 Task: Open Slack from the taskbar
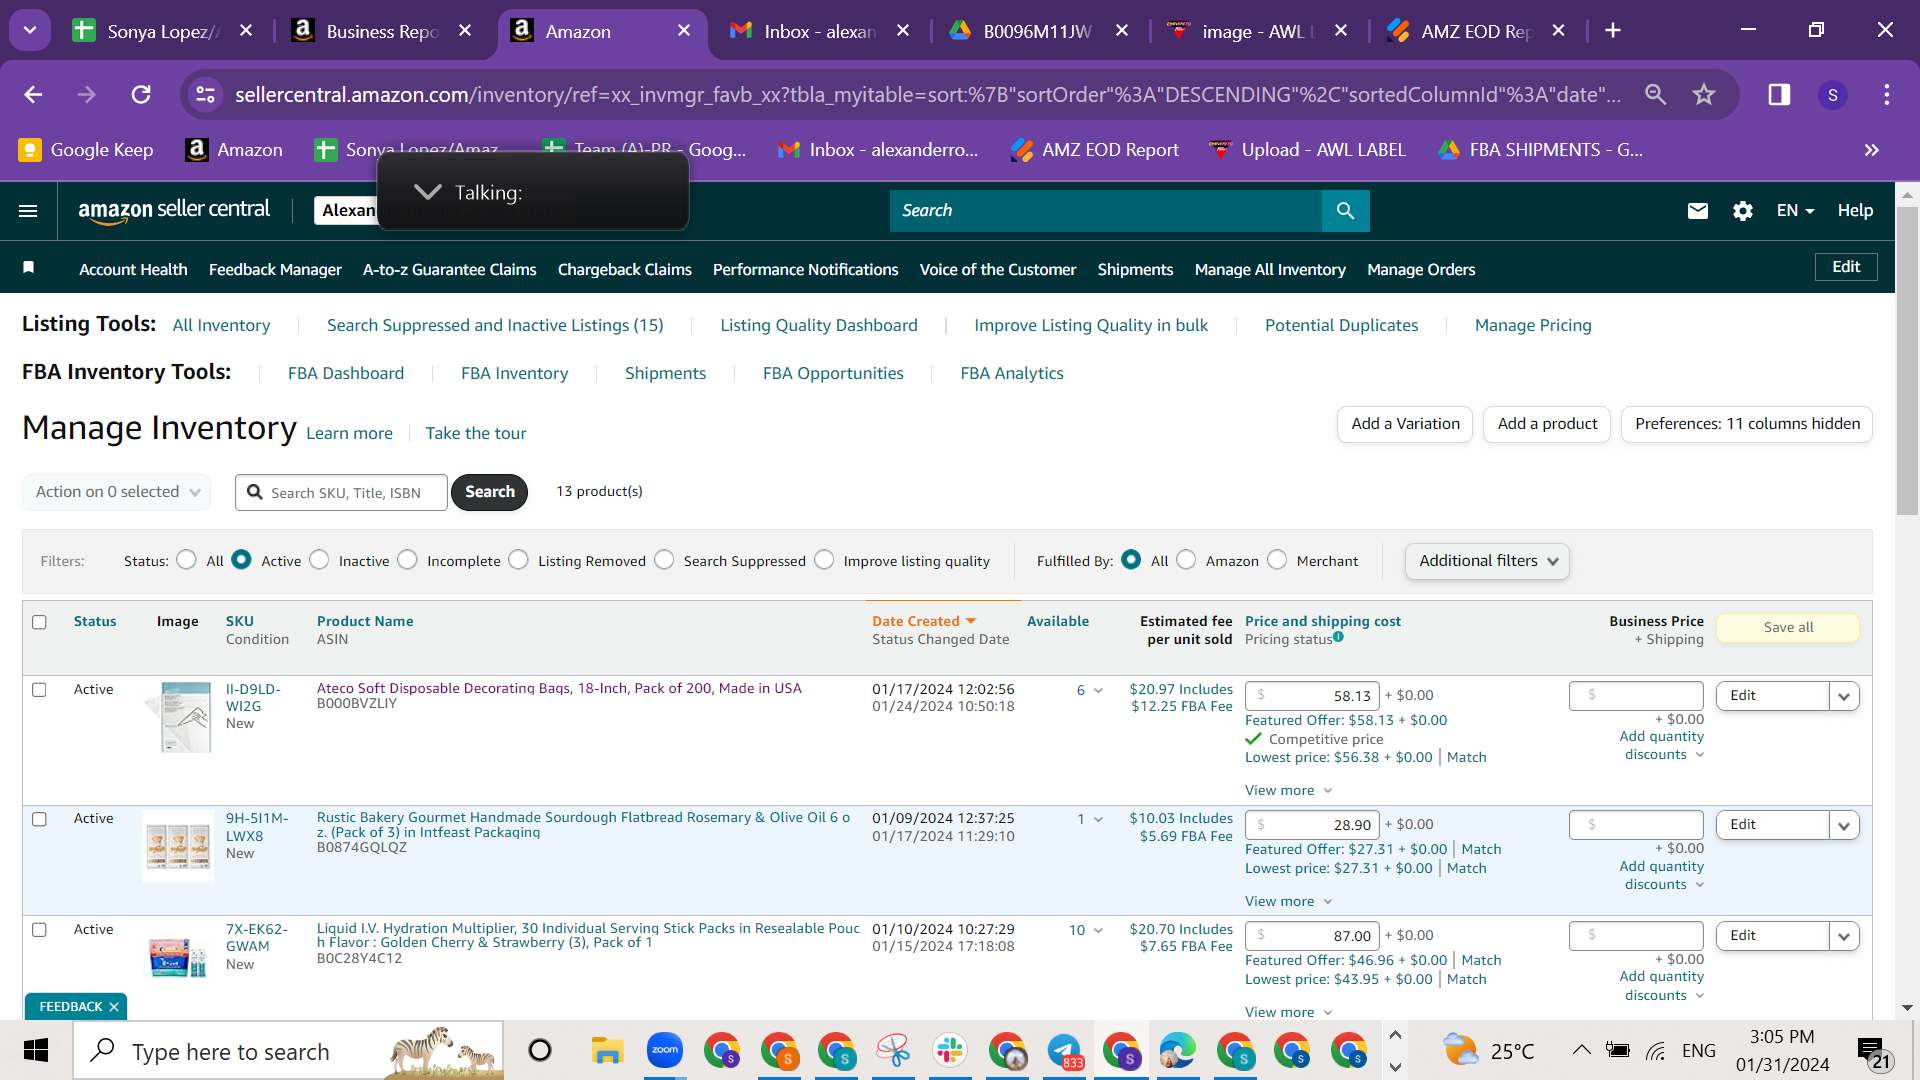pyautogui.click(x=950, y=1051)
